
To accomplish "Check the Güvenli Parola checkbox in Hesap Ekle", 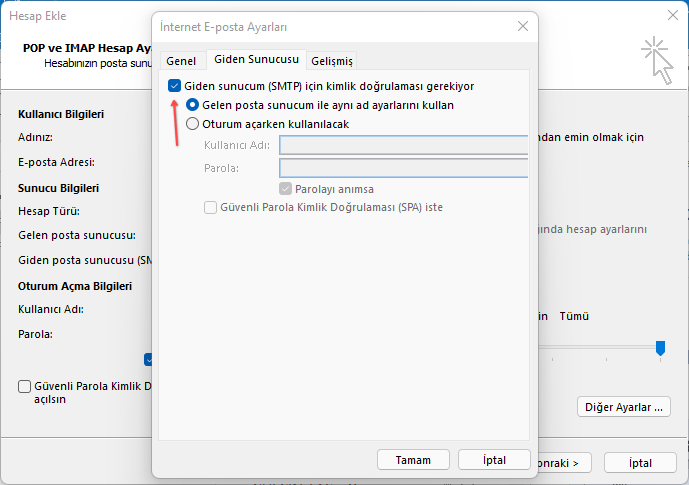I will 25,386.
